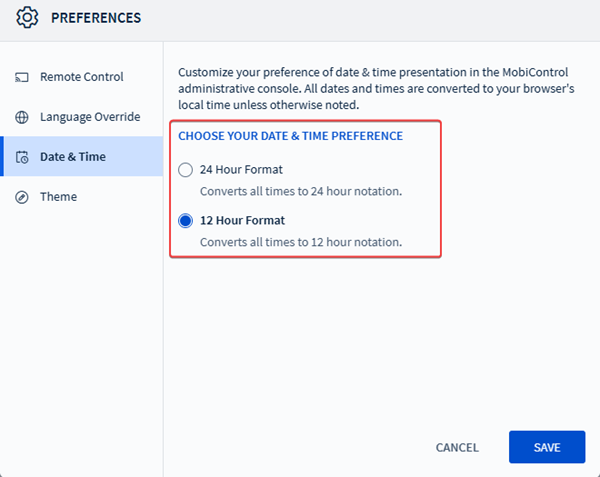Click the "12 Hour Format" label text
The height and width of the screenshot is (477, 600).
pyautogui.click(x=241, y=221)
